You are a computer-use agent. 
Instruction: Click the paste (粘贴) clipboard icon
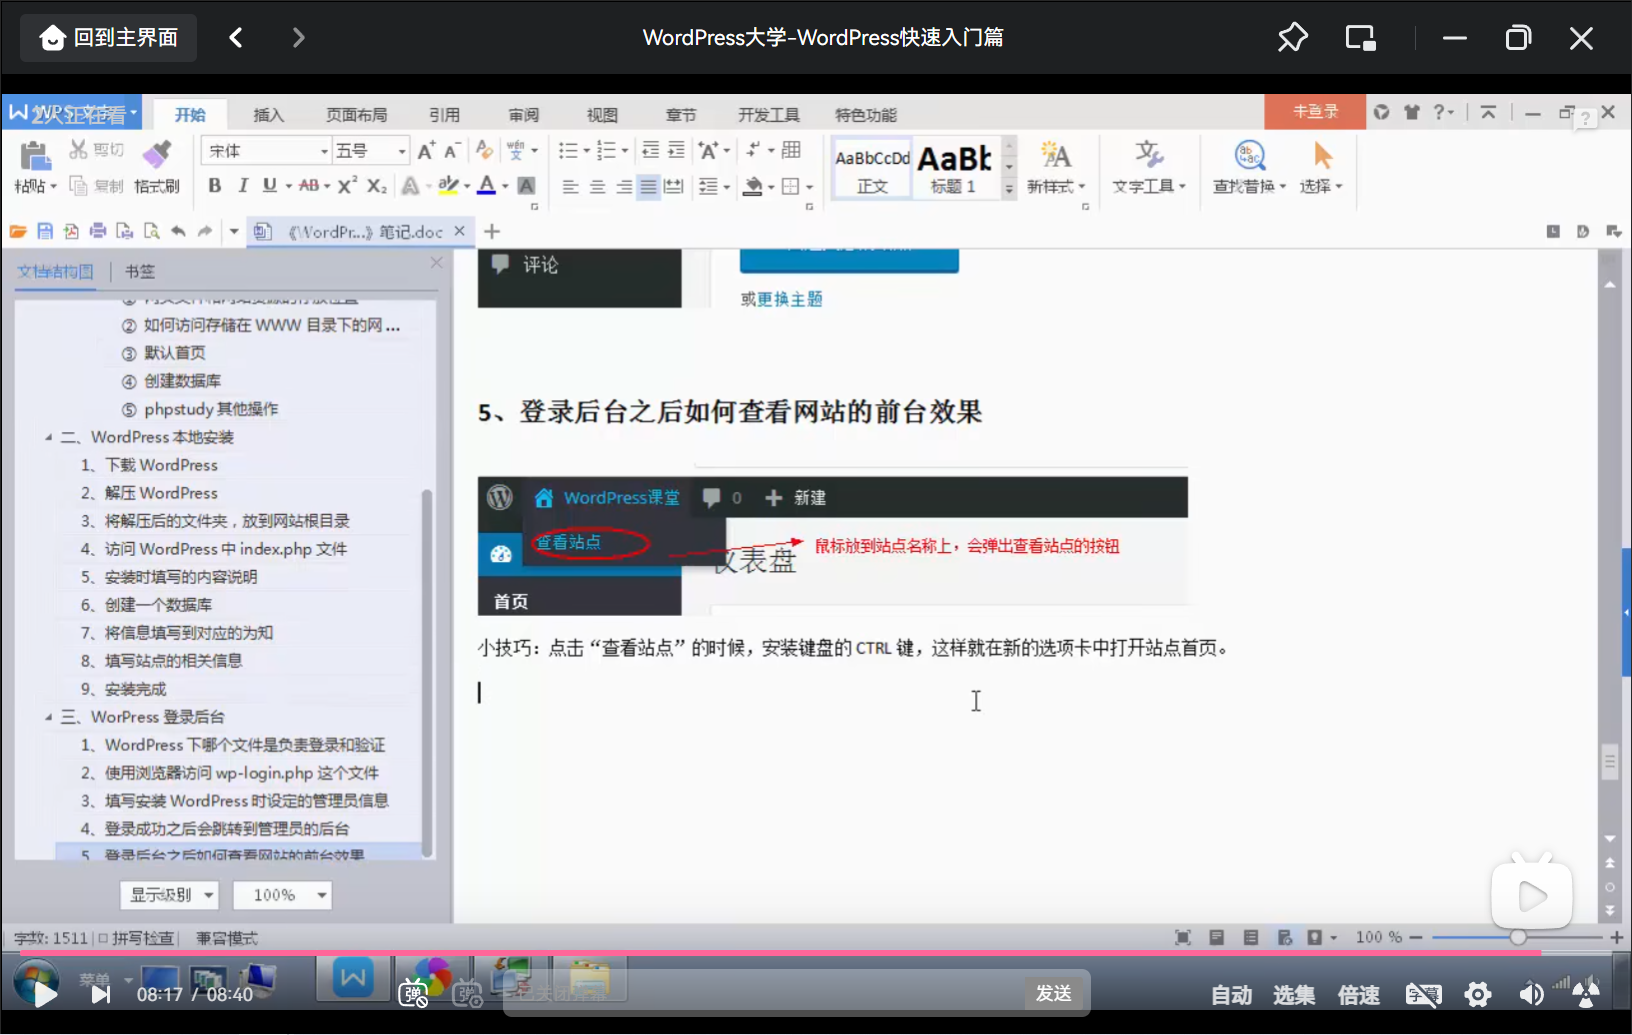[x=35, y=155]
